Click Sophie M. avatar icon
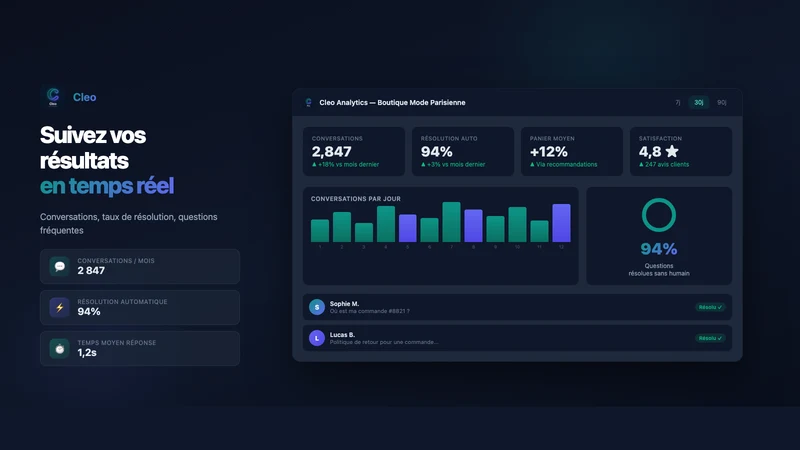 (x=317, y=307)
